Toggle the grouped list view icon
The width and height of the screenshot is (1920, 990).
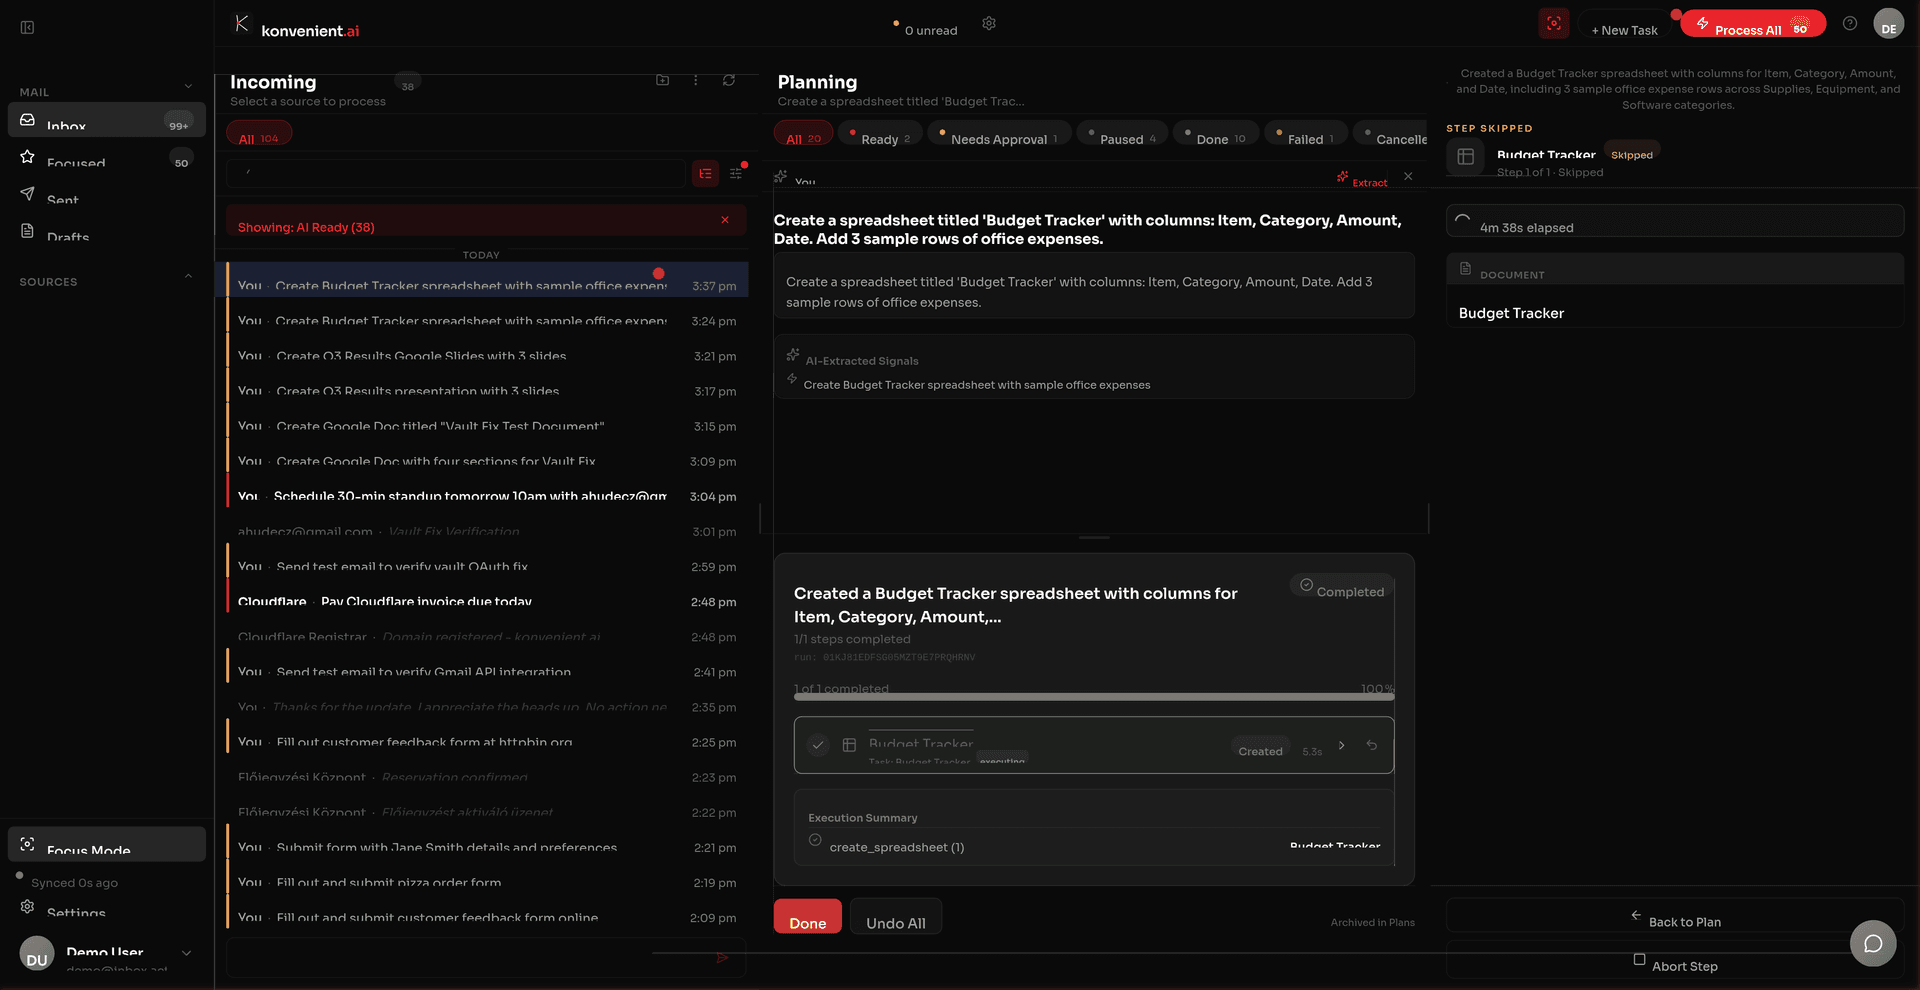click(x=705, y=173)
